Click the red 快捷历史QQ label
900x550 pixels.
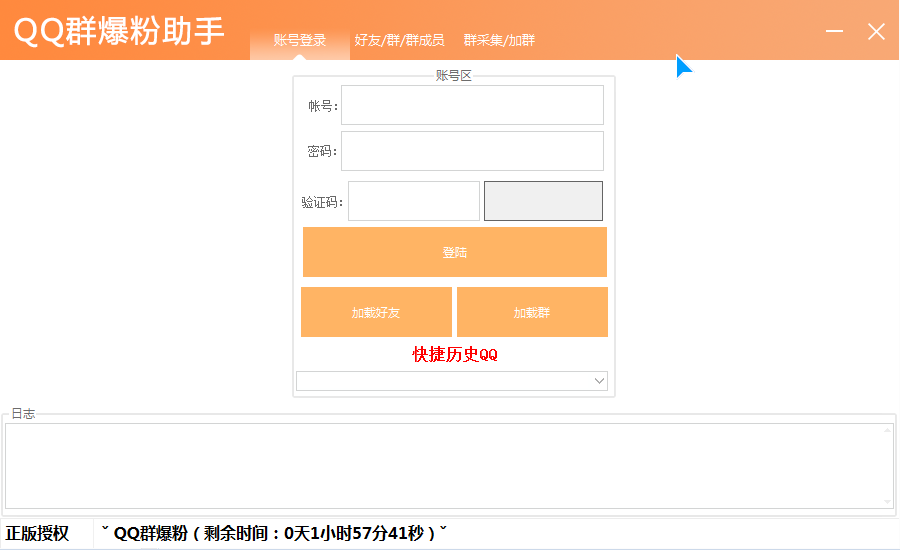[455, 355]
